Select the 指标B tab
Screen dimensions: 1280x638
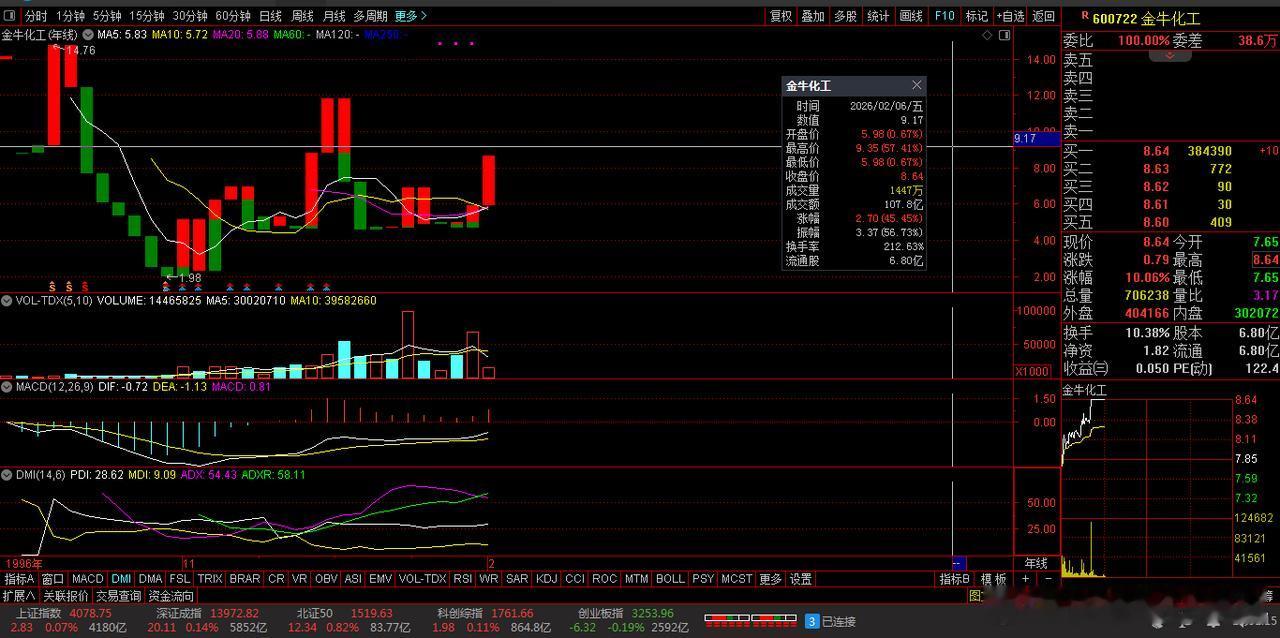(954, 579)
